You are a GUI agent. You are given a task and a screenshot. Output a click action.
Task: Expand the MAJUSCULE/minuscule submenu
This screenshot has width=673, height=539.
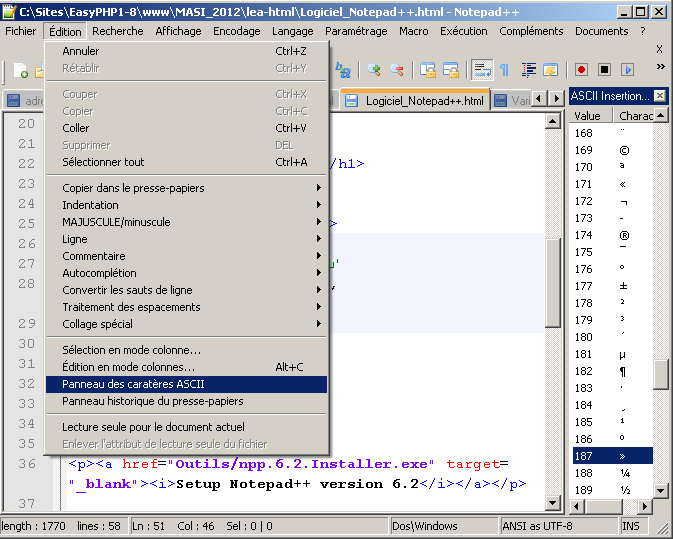click(x=186, y=222)
